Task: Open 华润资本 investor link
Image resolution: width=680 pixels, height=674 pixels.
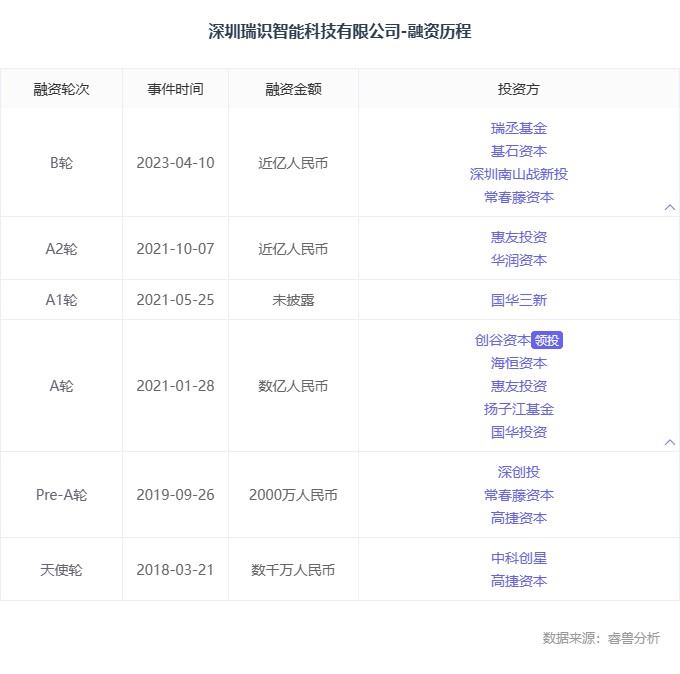Action: click(519, 260)
